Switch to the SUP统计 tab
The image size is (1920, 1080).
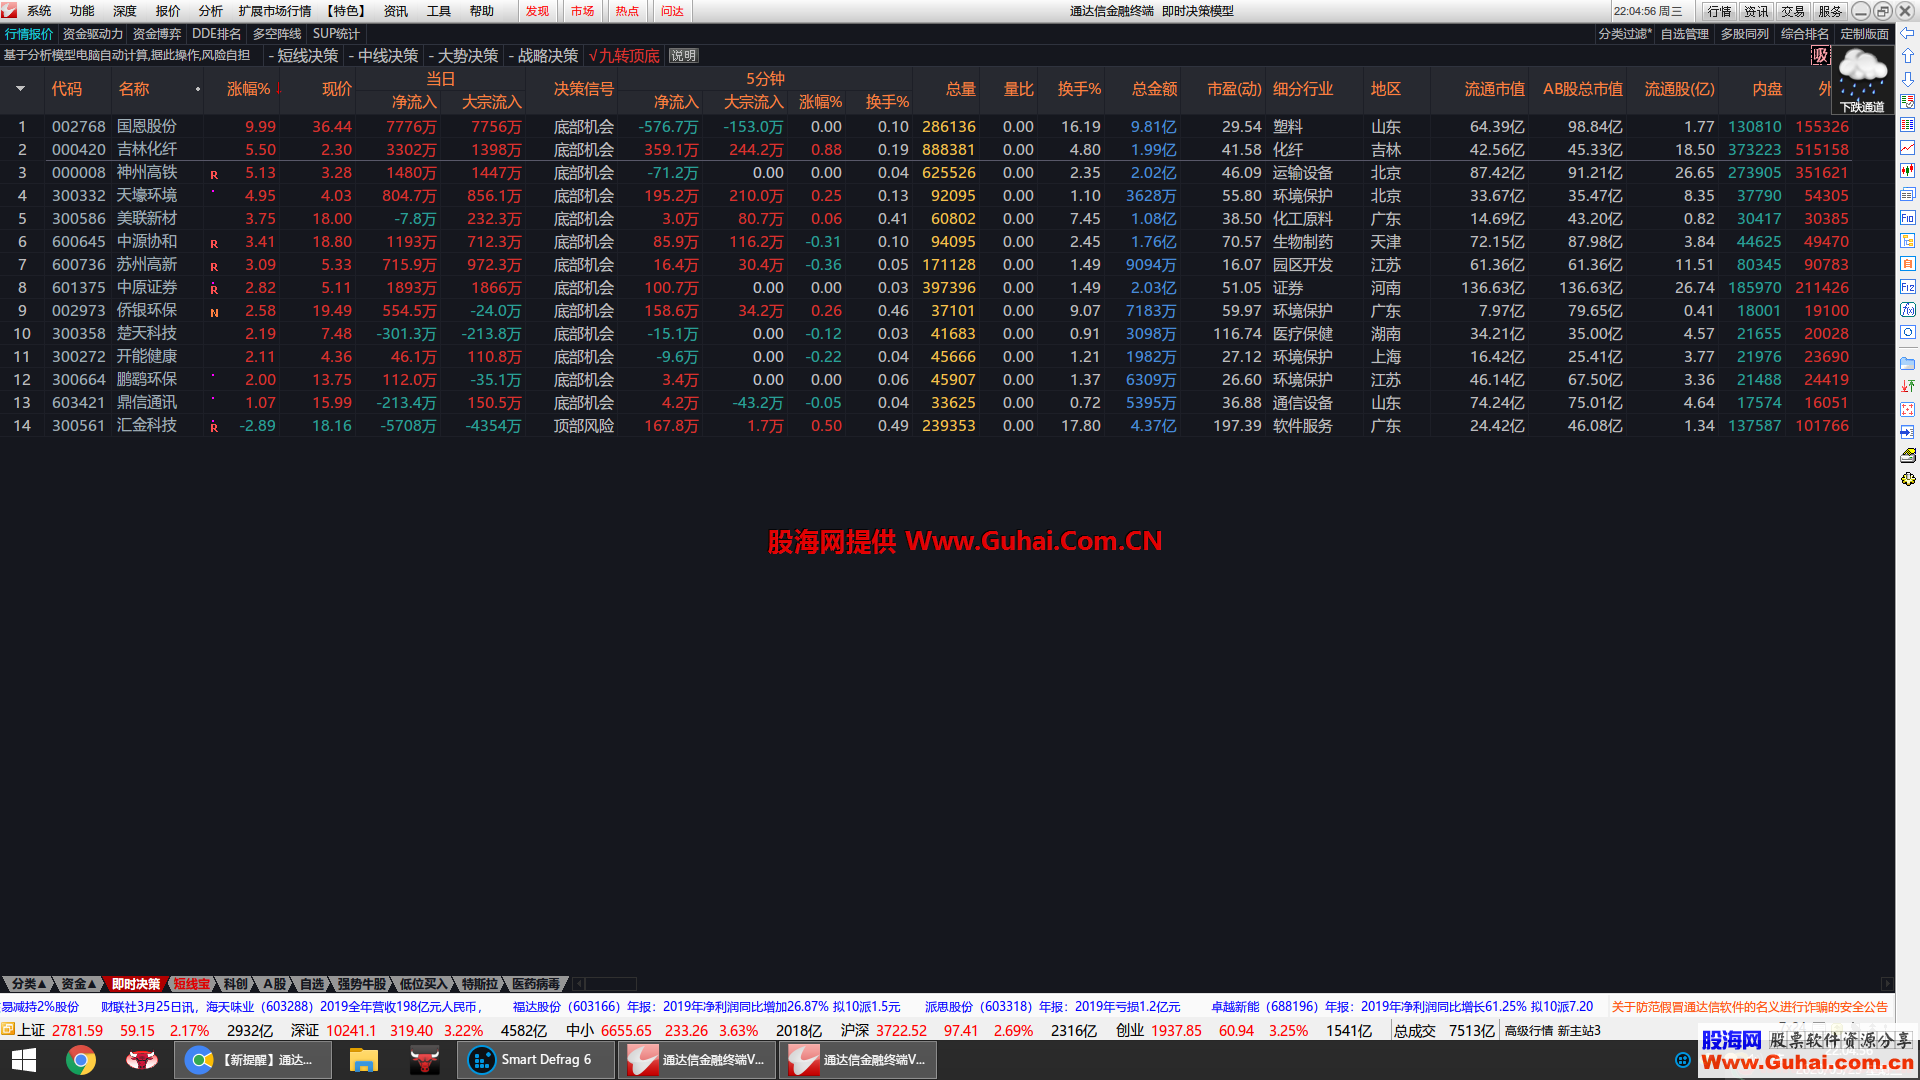[x=336, y=34]
